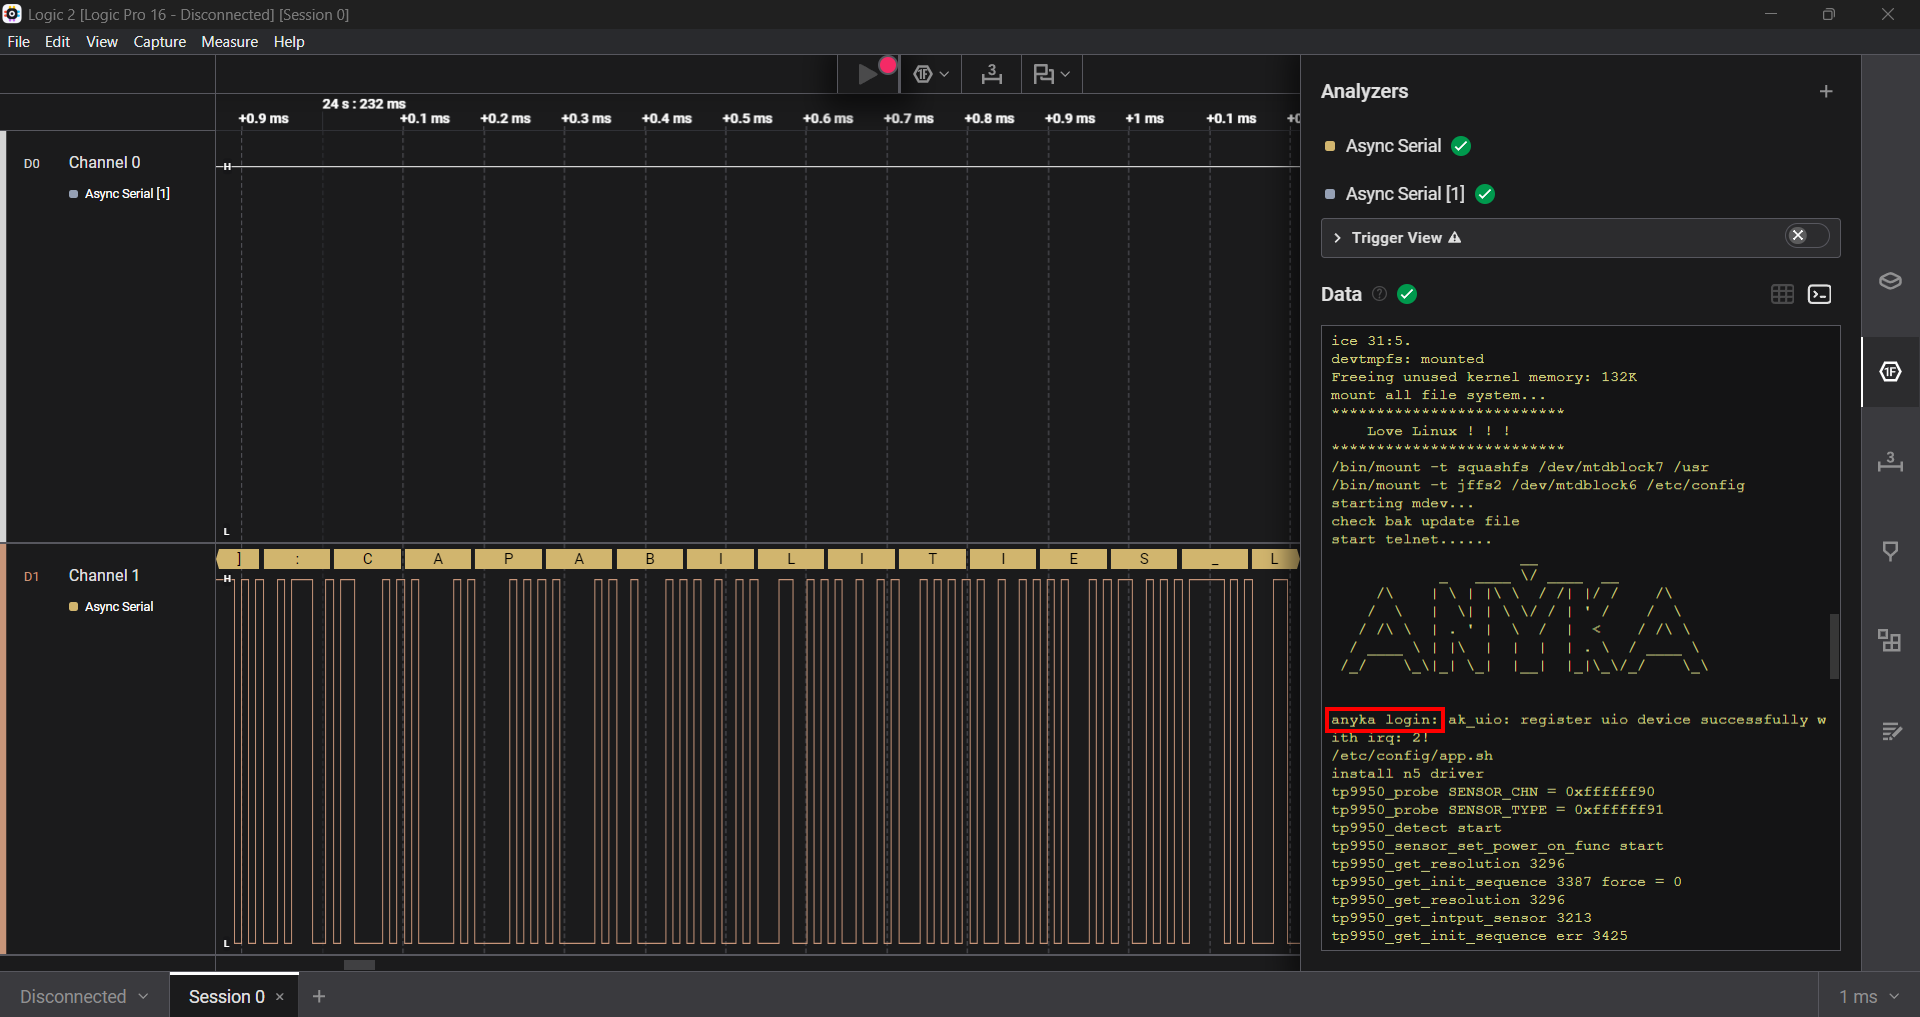Start capture with the play button

tap(867, 74)
